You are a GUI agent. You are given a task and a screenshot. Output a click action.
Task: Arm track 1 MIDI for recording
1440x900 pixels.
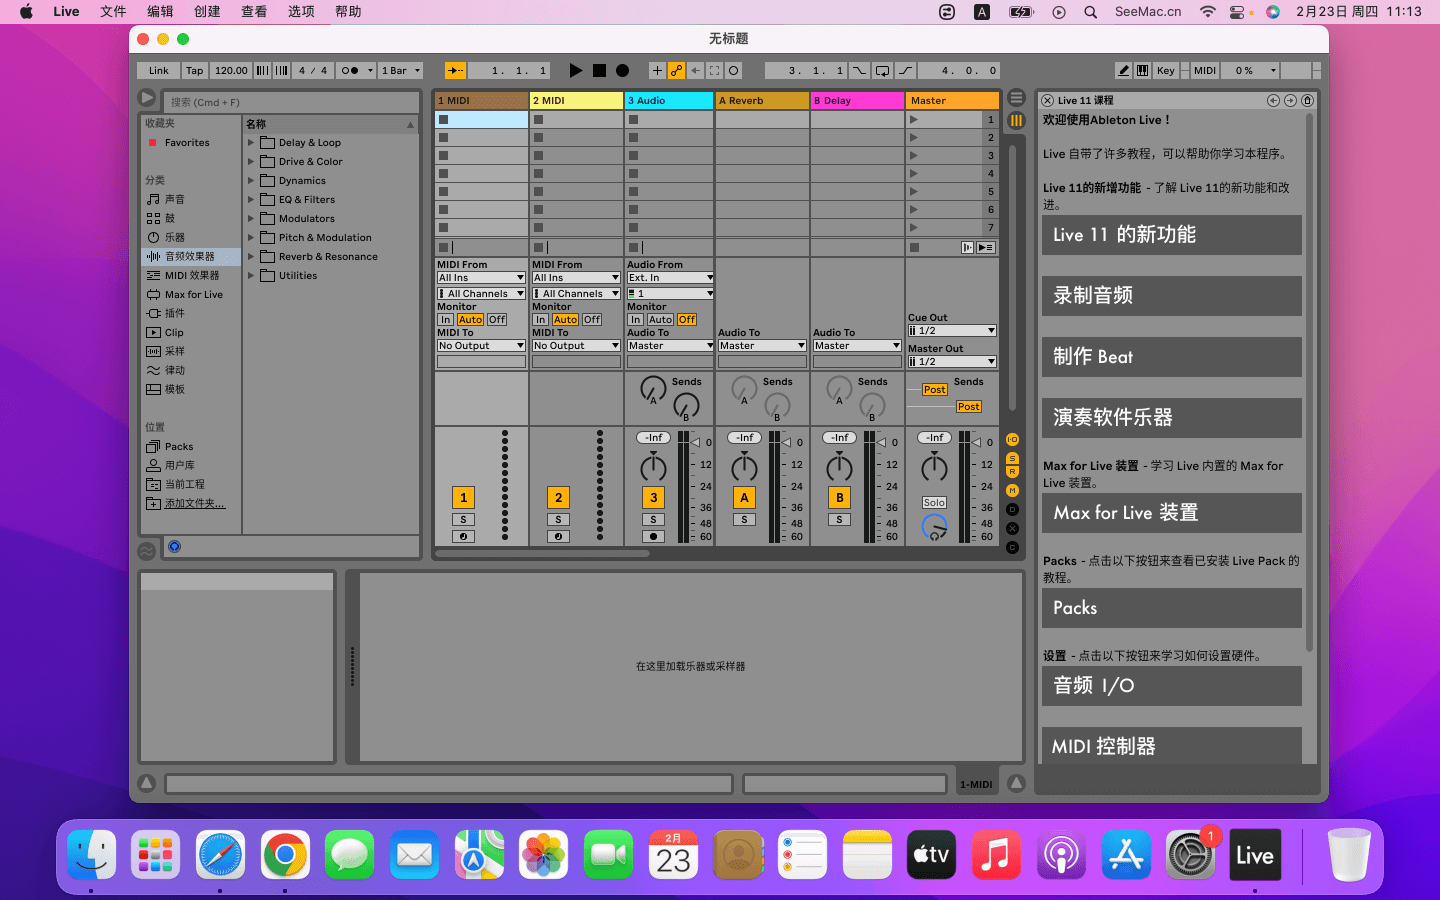pyautogui.click(x=463, y=537)
